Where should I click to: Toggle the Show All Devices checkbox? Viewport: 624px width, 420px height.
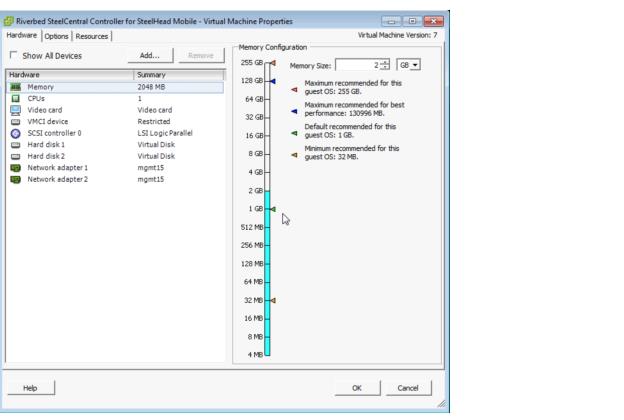pyautogui.click(x=14, y=55)
